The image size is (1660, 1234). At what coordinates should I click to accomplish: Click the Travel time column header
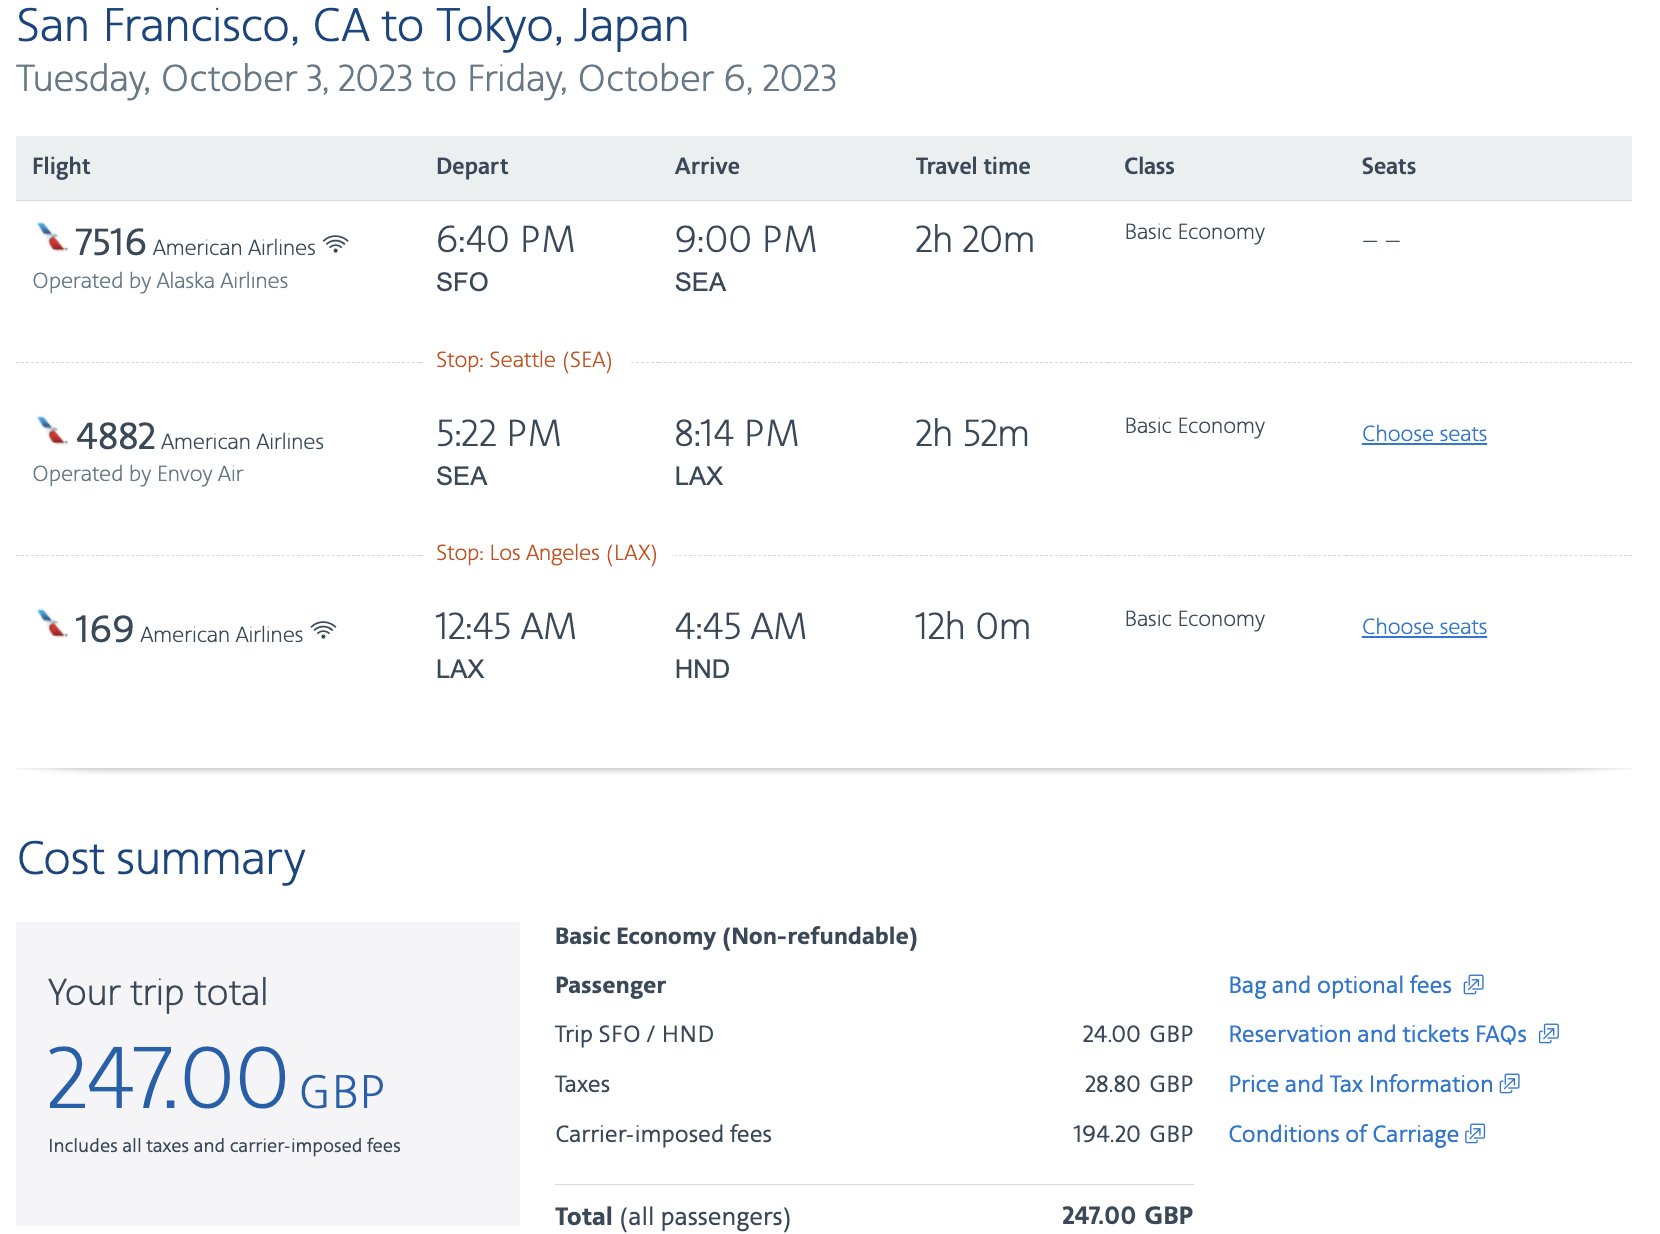(973, 166)
